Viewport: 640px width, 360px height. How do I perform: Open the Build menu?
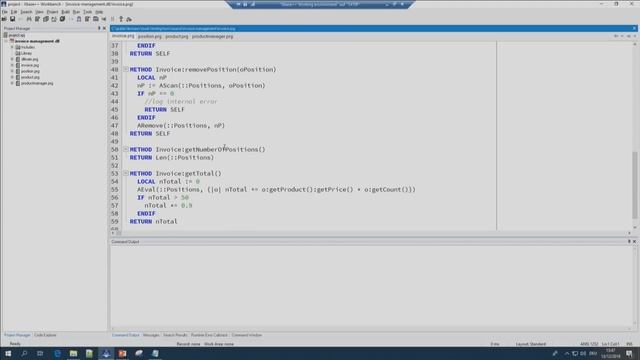[65, 12]
